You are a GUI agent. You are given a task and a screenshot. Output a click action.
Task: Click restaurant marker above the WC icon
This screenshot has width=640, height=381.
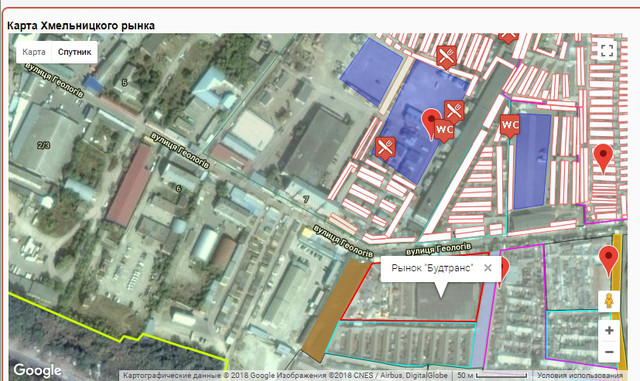454,111
